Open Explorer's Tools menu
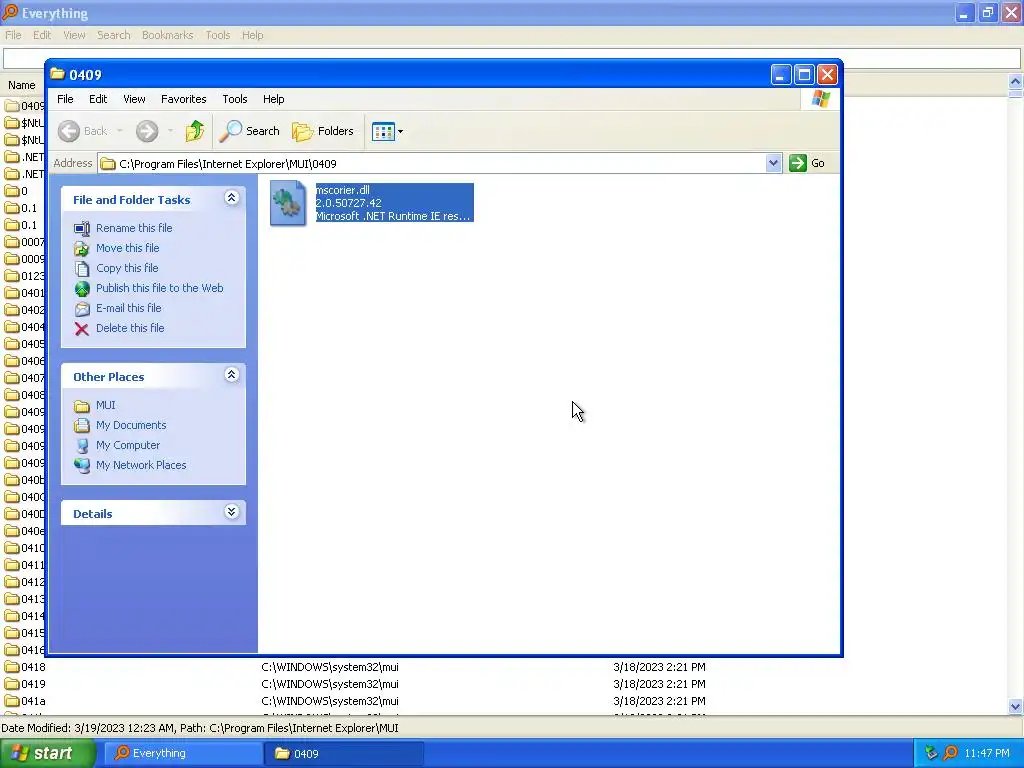This screenshot has width=1024, height=768. (x=234, y=99)
